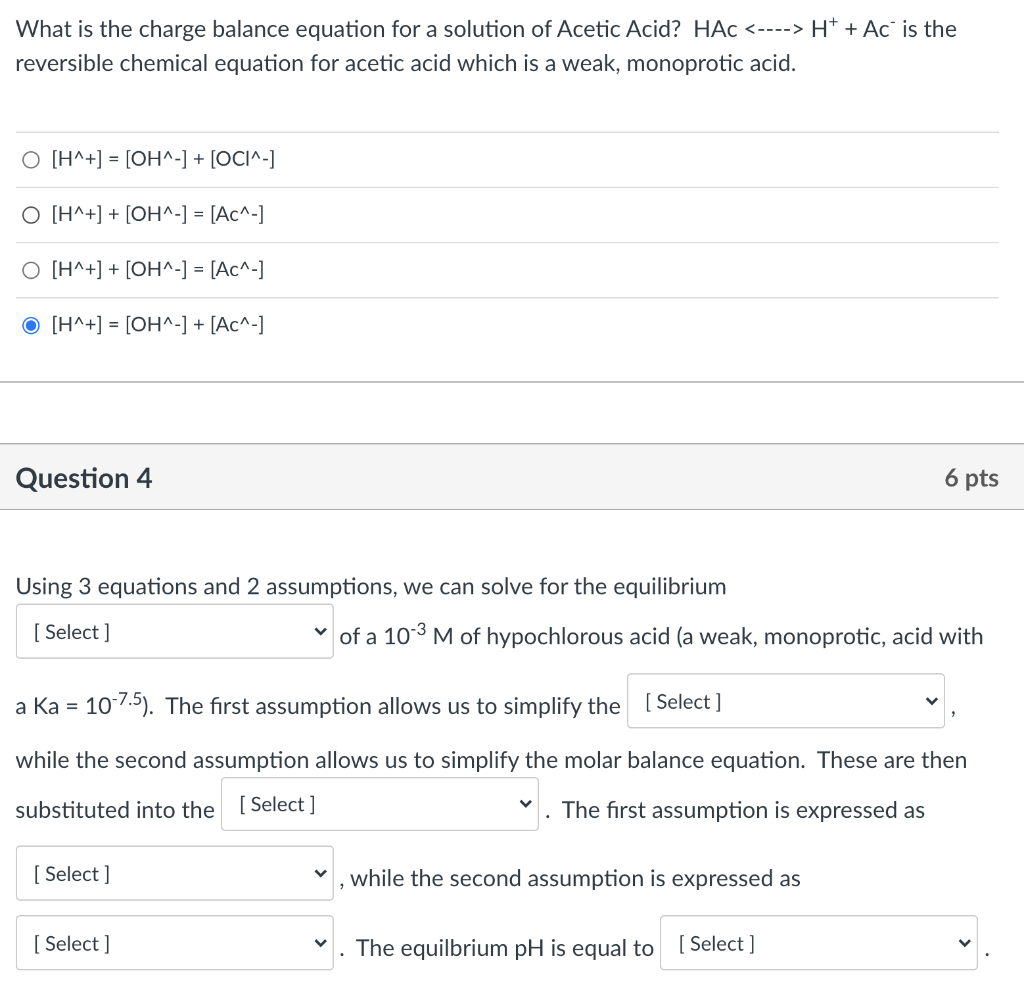Expand the chevron on the pH value dropdown
The height and width of the screenshot is (998, 1024).
pyautogui.click(x=963, y=942)
